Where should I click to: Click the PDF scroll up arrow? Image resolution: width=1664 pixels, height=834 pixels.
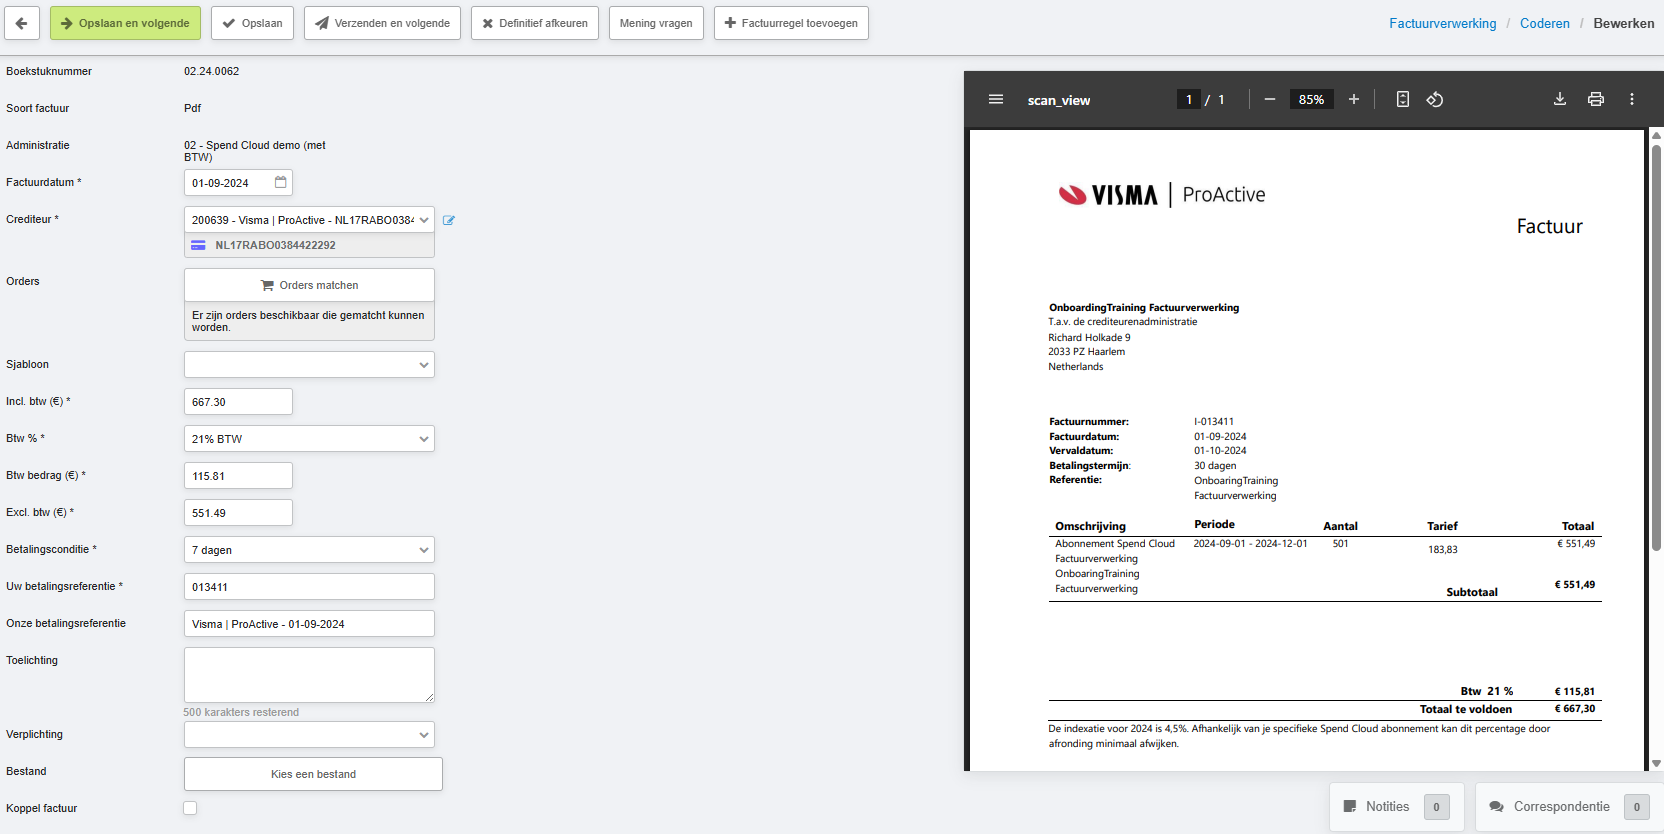point(1656,135)
